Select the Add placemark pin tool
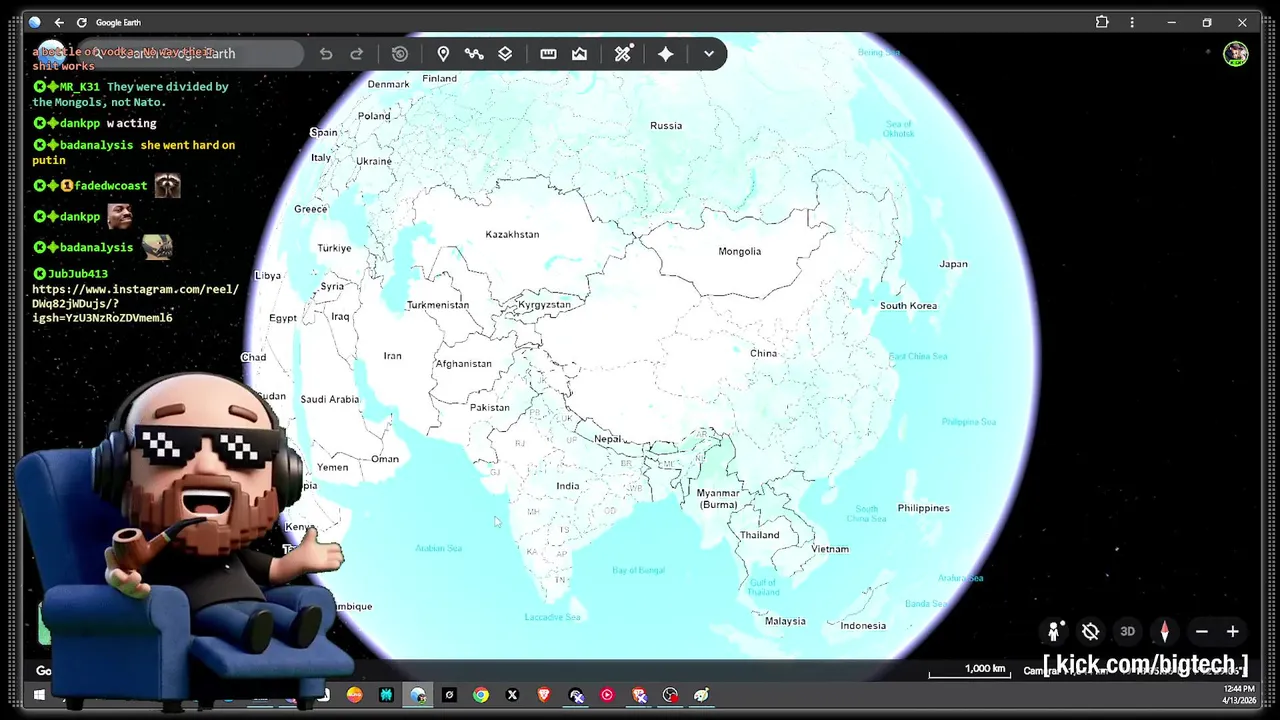 pyautogui.click(x=443, y=54)
